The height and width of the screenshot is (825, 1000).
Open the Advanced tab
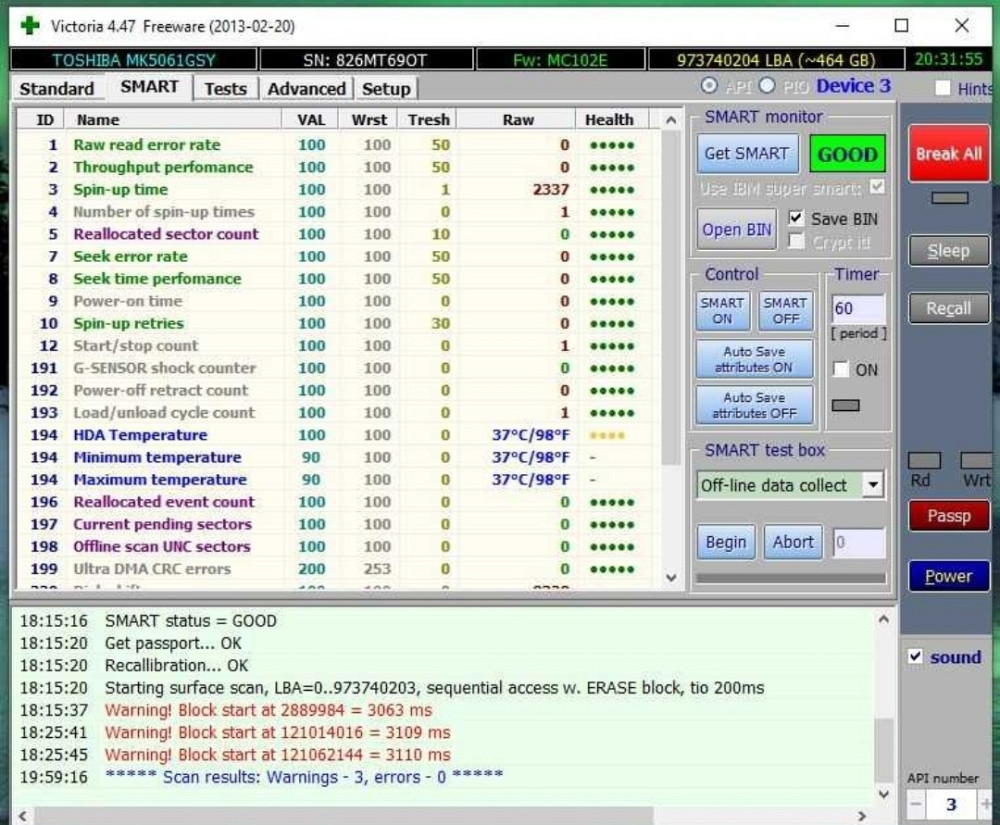click(306, 88)
